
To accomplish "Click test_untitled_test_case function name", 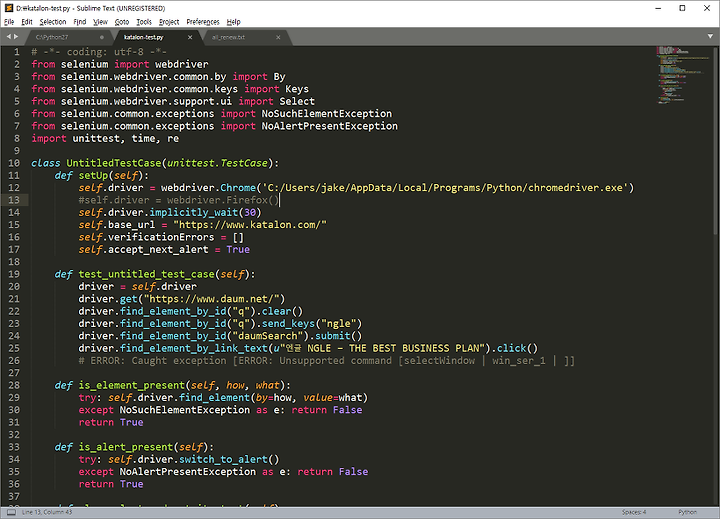I will coord(146,274).
